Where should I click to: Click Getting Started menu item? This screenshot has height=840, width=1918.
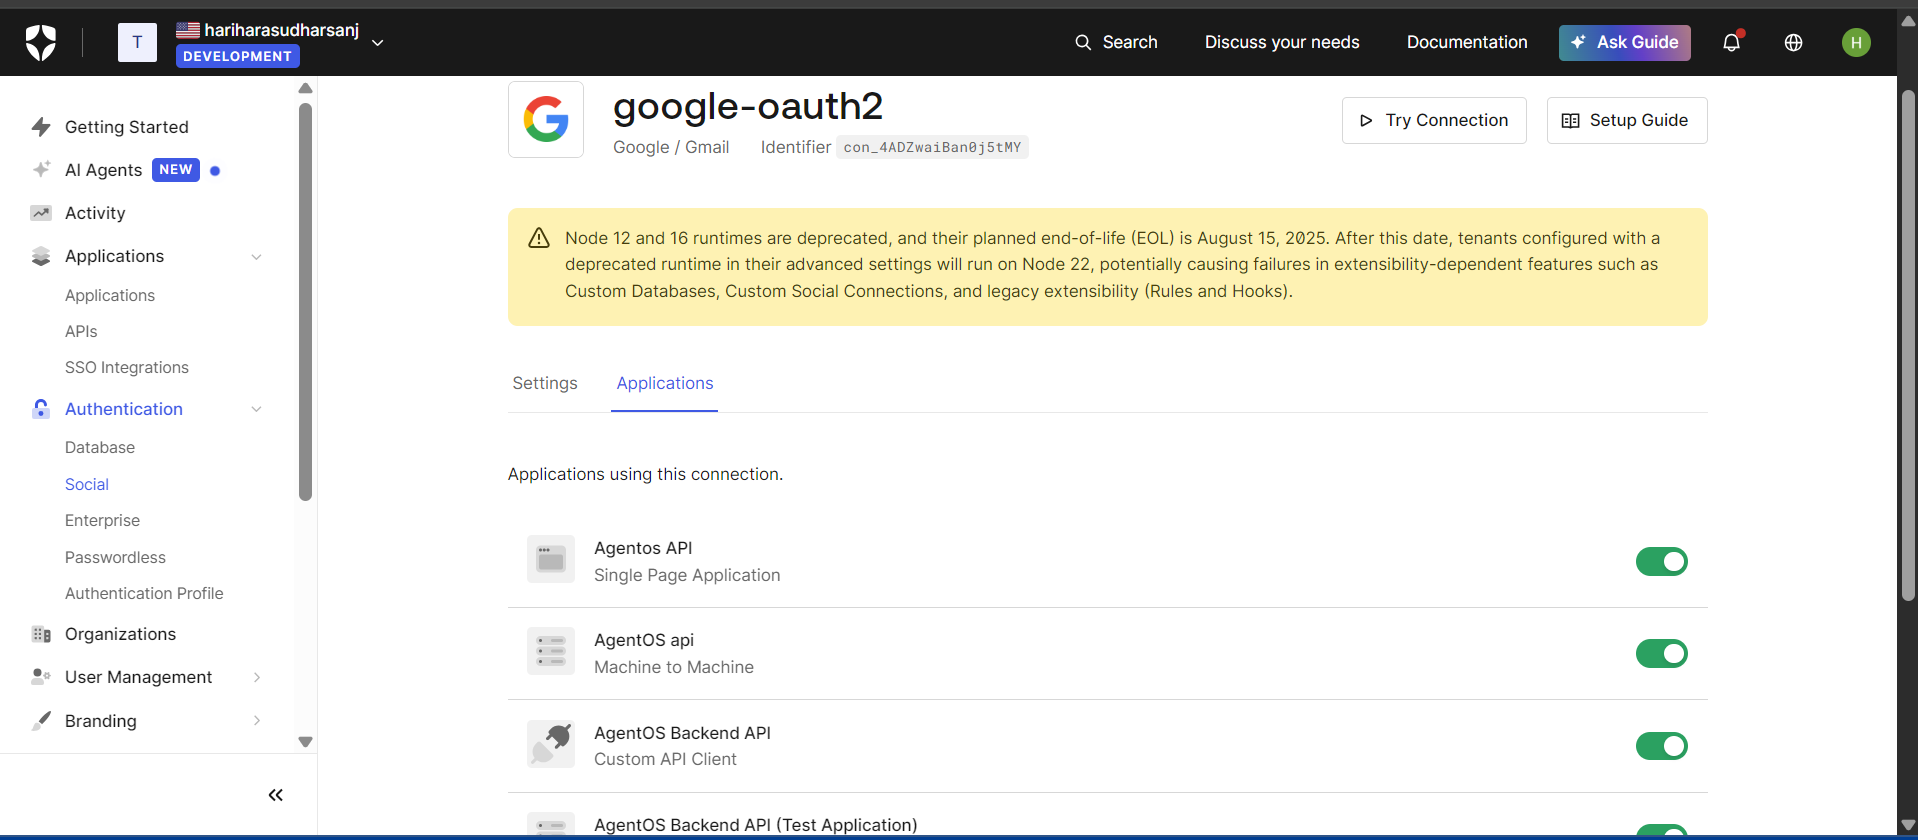point(127,127)
